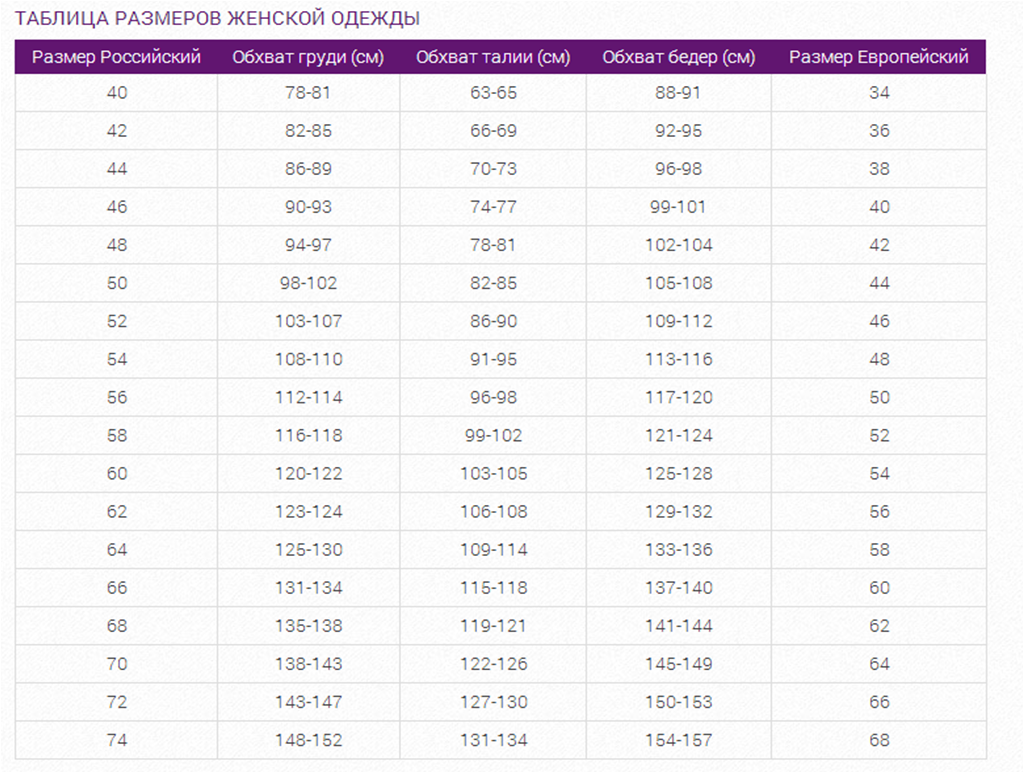This screenshot has height=773, width=1024.
Task: Click Russian size 40 in first column
Action: coord(116,93)
